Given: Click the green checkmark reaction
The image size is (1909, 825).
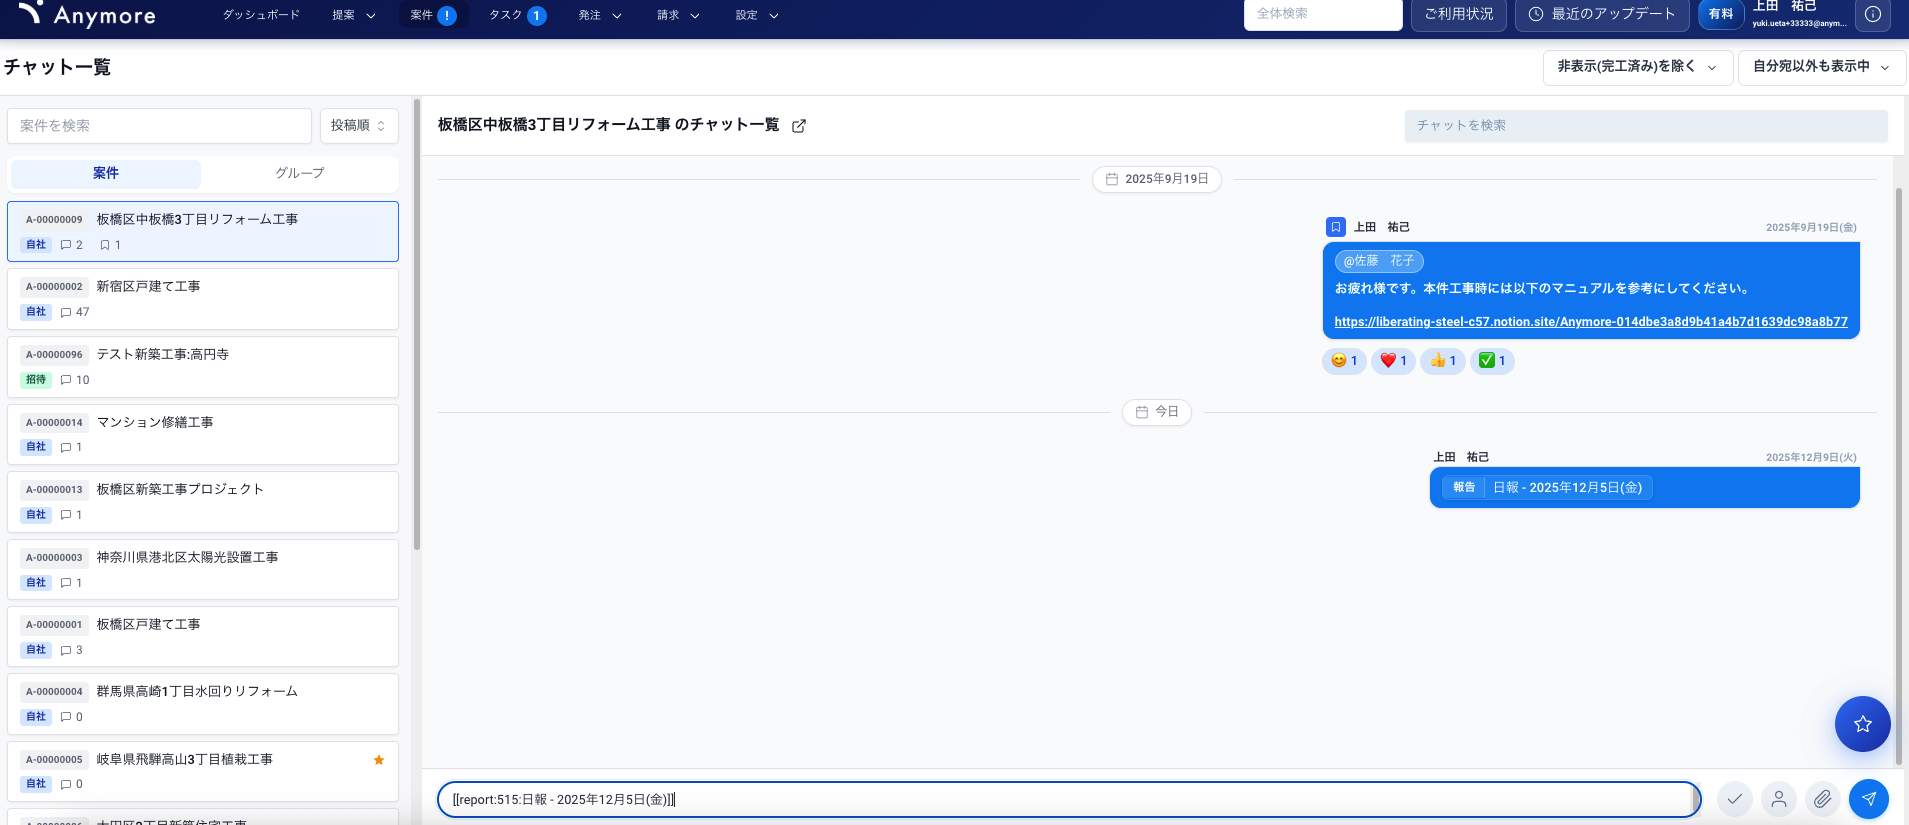Looking at the screenshot, I should 1492,361.
